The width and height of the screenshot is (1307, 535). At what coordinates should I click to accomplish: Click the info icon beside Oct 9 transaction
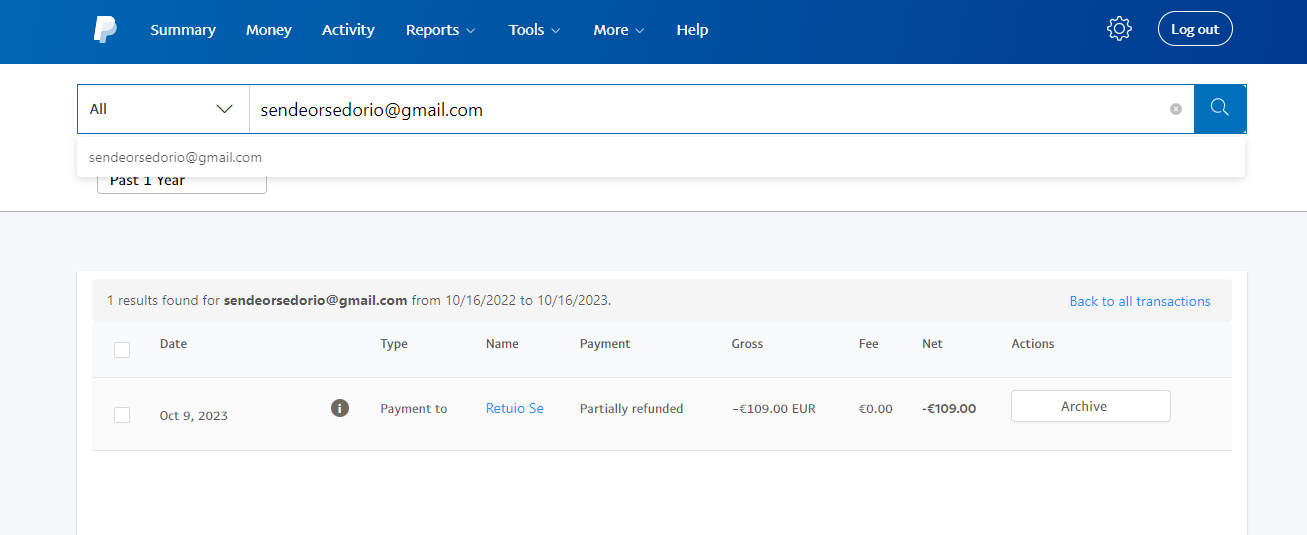(x=340, y=408)
